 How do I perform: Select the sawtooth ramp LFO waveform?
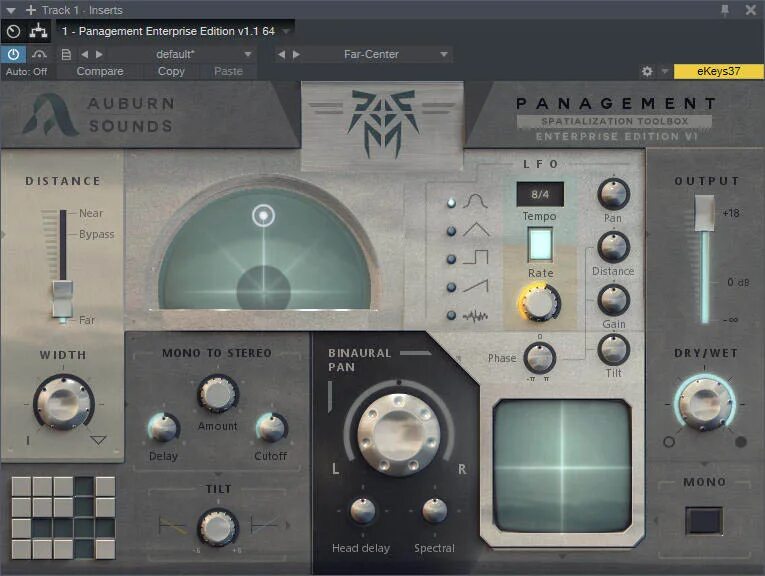pos(476,286)
